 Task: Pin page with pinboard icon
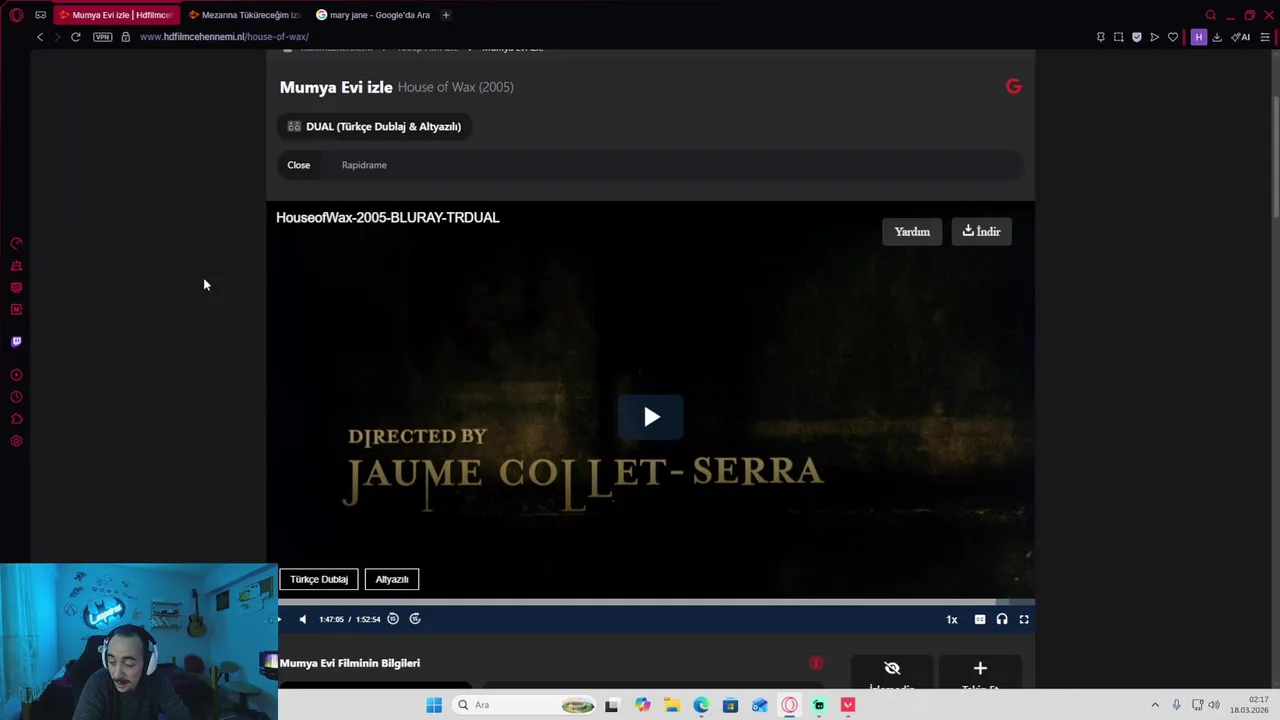click(1101, 37)
